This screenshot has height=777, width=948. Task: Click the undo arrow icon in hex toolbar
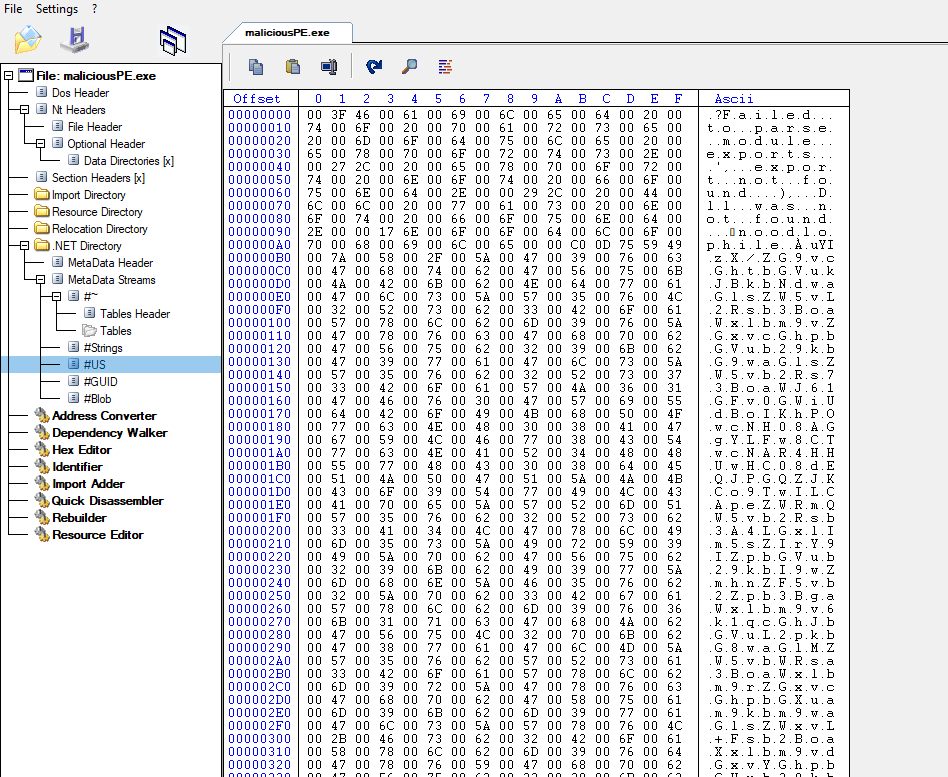(374, 67)
